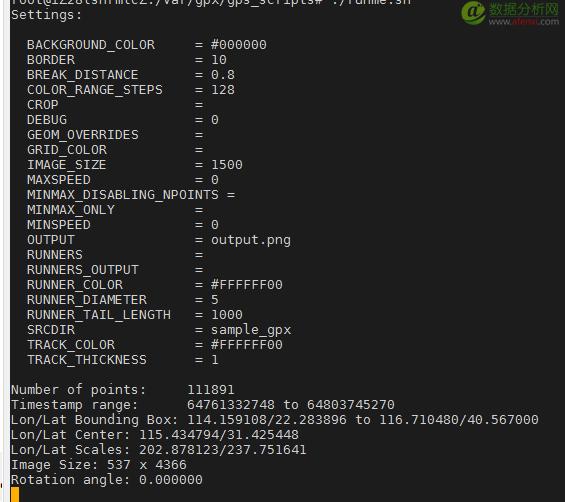Select the BACKGROUND_COLOR label text

tap(91, 45)
